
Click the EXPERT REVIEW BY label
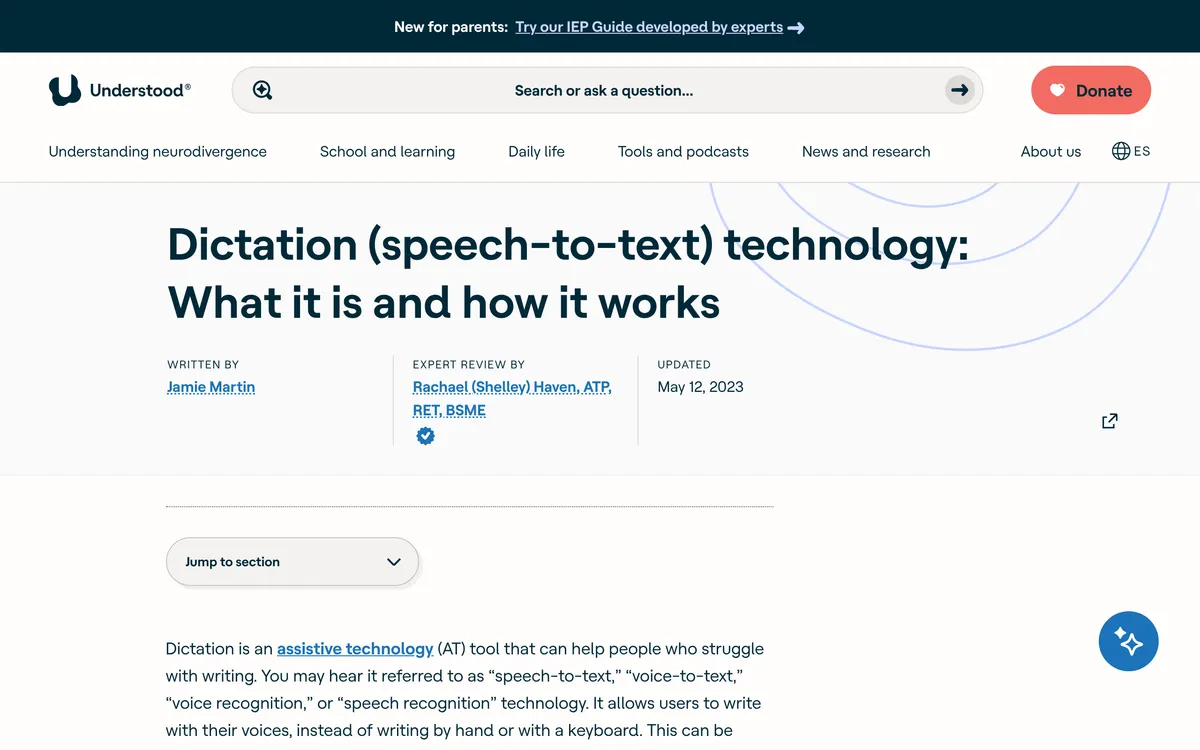click(x=469, y=364)
